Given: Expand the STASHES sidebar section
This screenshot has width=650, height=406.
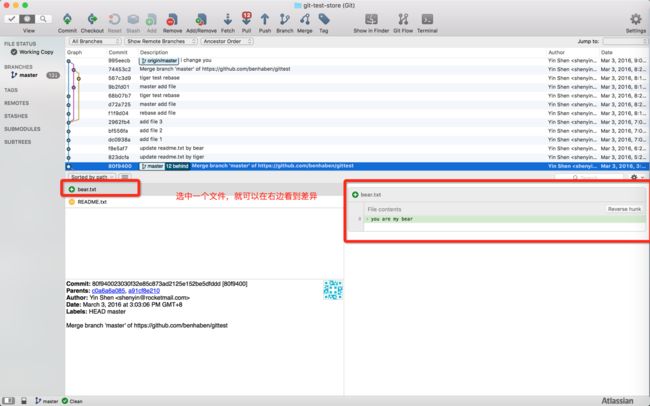Looking at the screenshot, I should [16, 116].
